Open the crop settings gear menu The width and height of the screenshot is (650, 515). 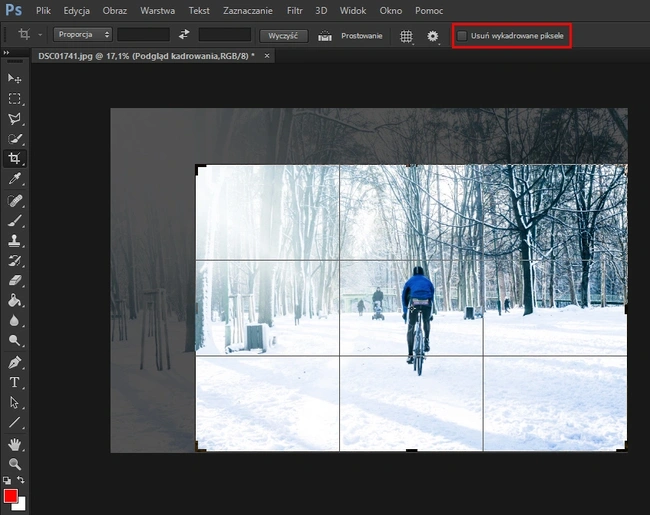[x=433, y=36]
